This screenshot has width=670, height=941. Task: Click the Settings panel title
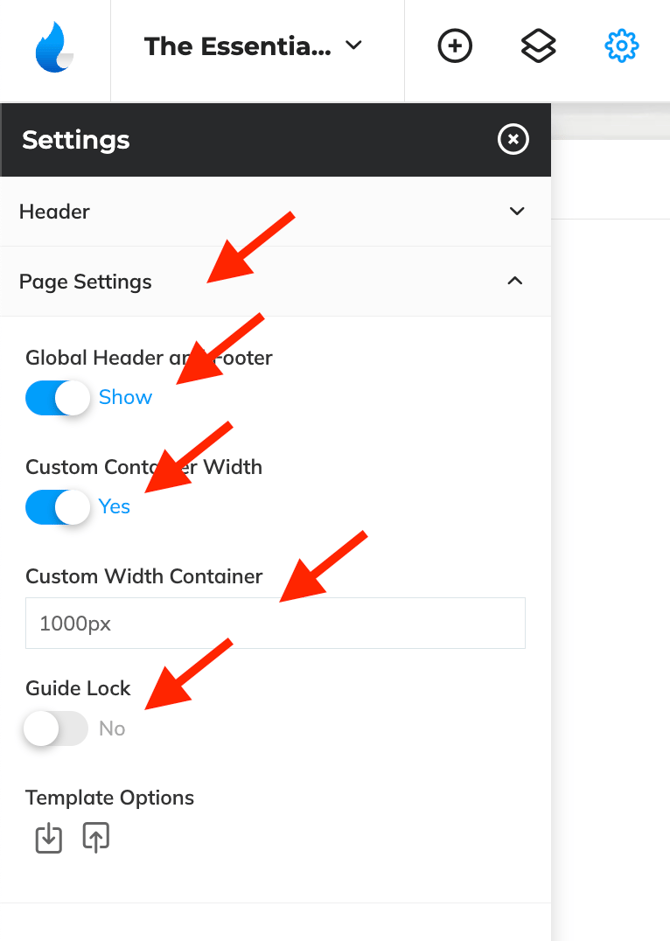click(76, 139)
